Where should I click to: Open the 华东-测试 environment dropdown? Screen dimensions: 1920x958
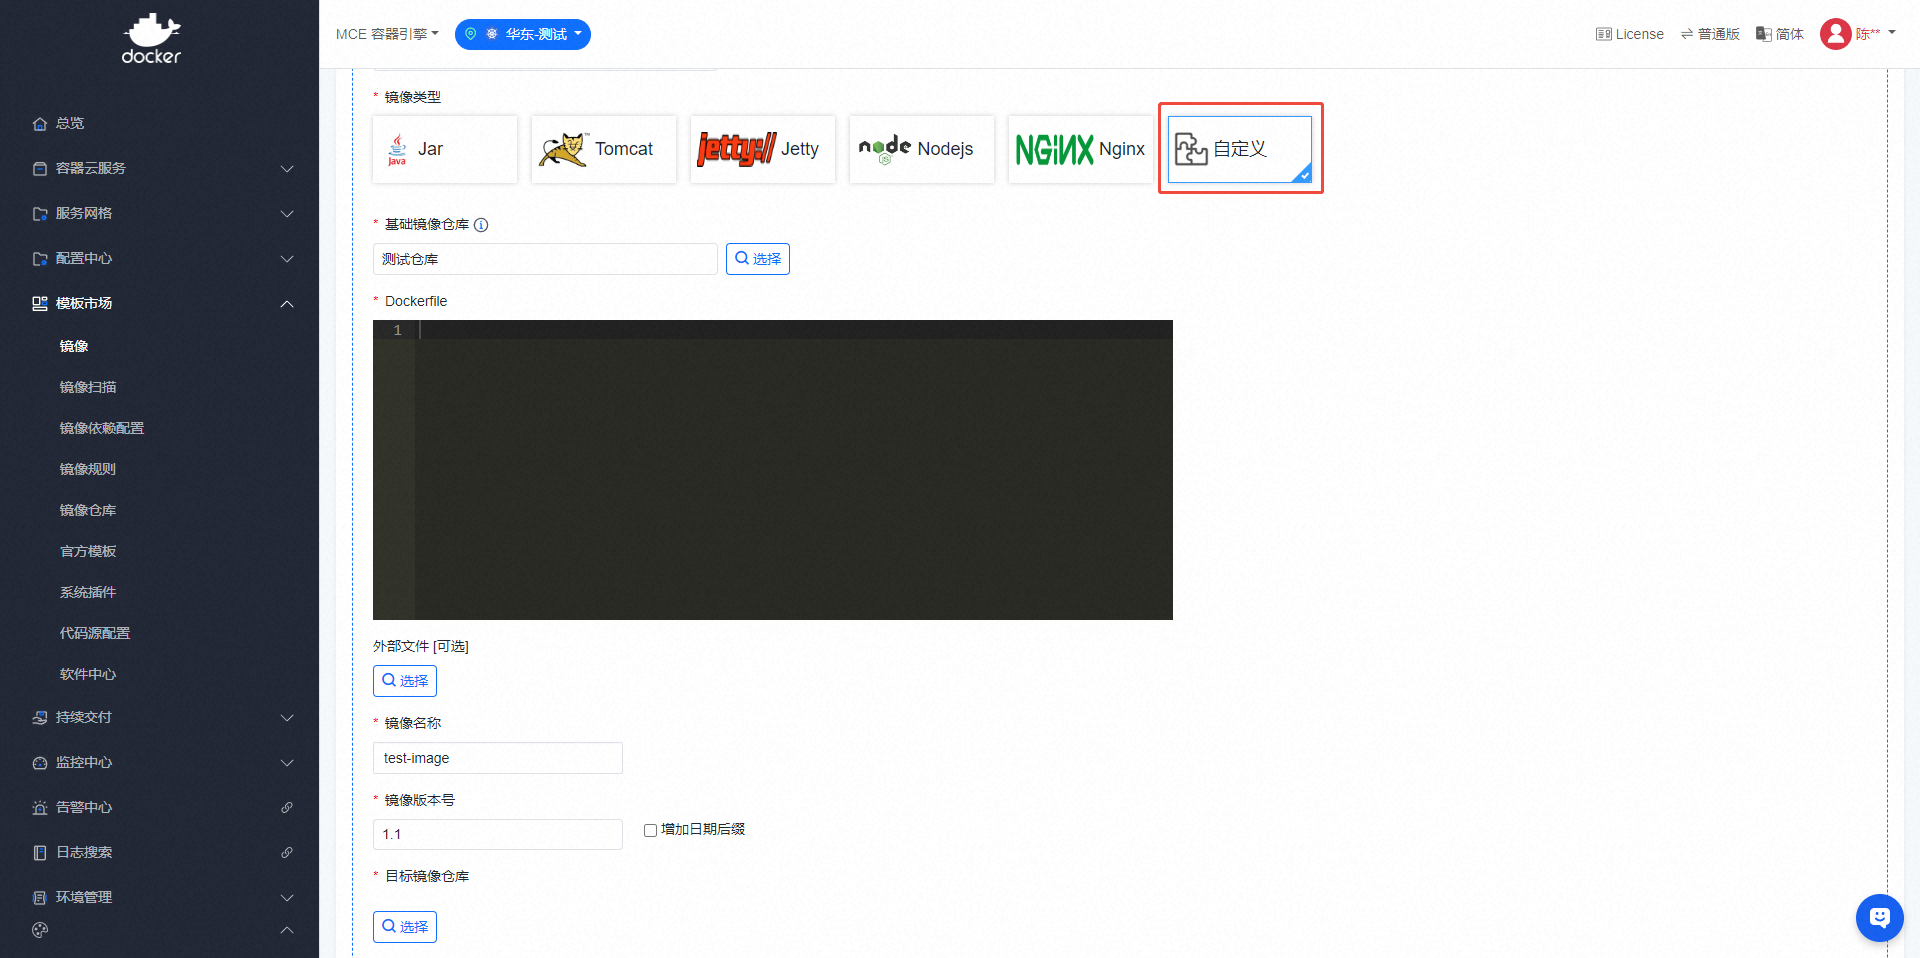[x=523, y=34]
